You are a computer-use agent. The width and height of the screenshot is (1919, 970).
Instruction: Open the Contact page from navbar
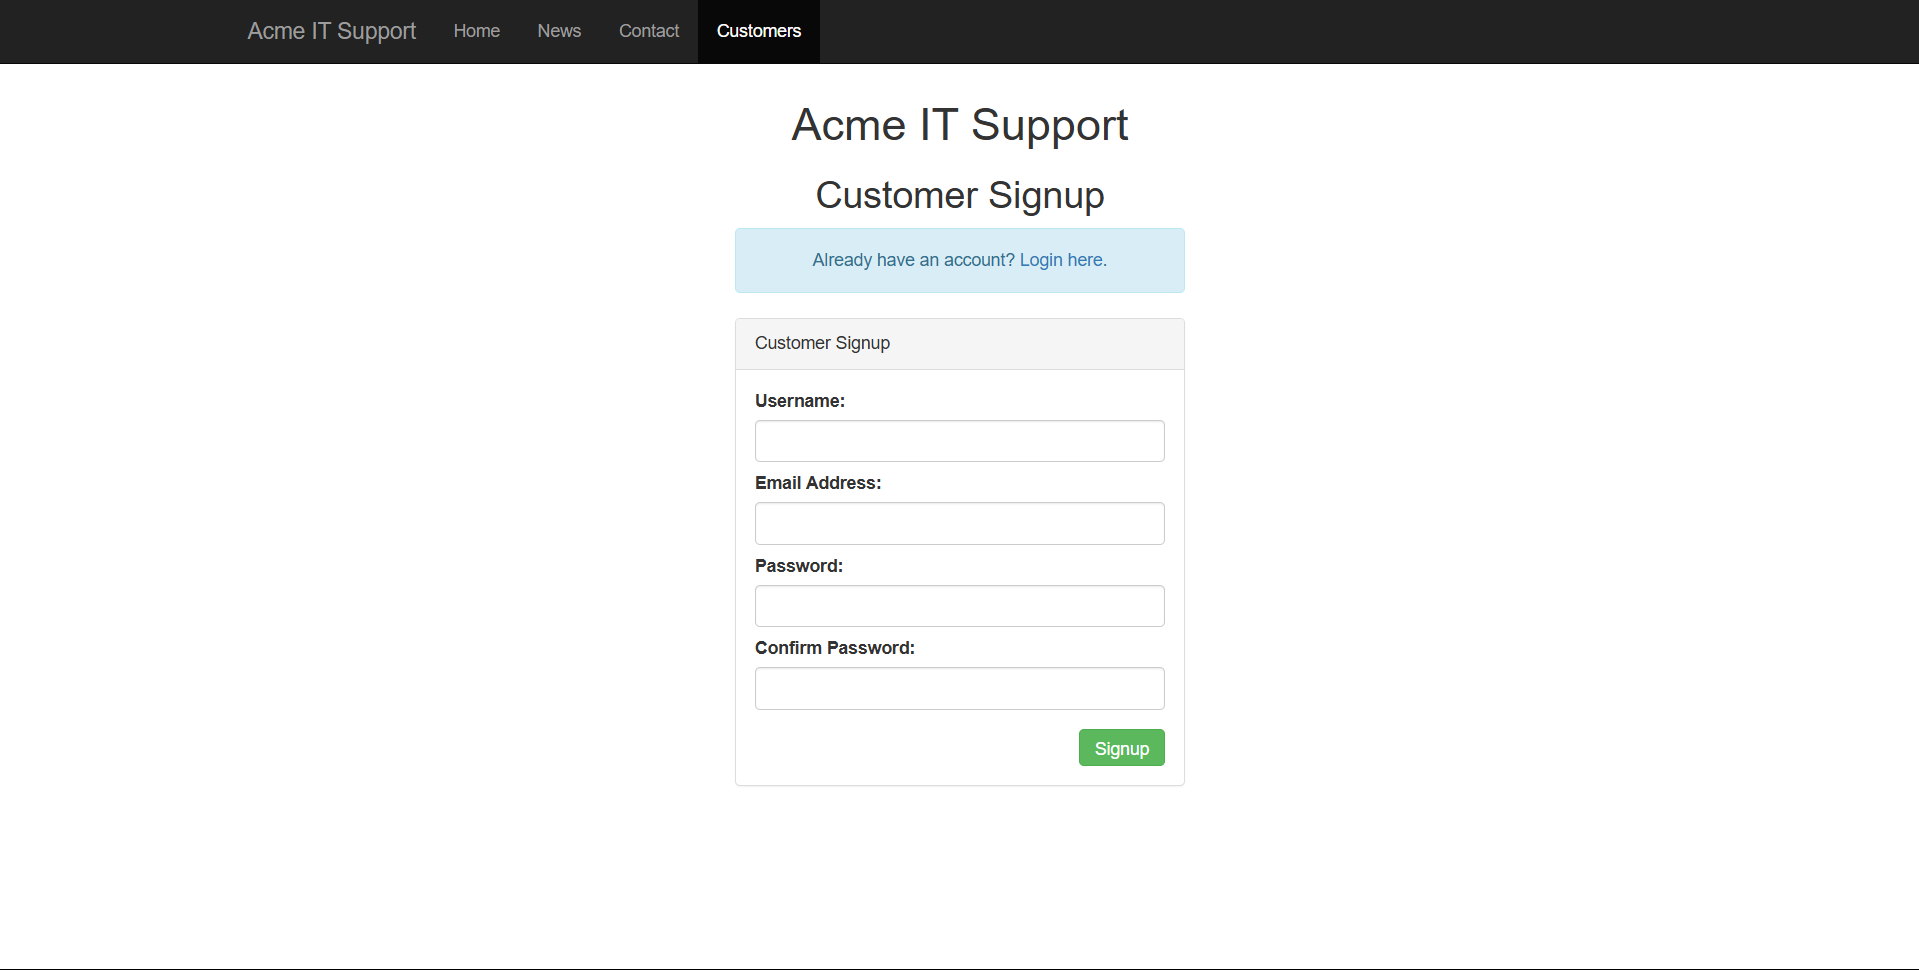[648, 31]
